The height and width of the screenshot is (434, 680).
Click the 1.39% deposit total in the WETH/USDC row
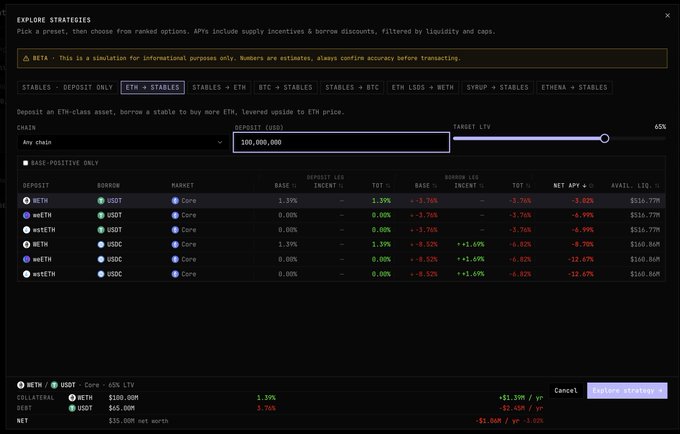coord(381,245)
